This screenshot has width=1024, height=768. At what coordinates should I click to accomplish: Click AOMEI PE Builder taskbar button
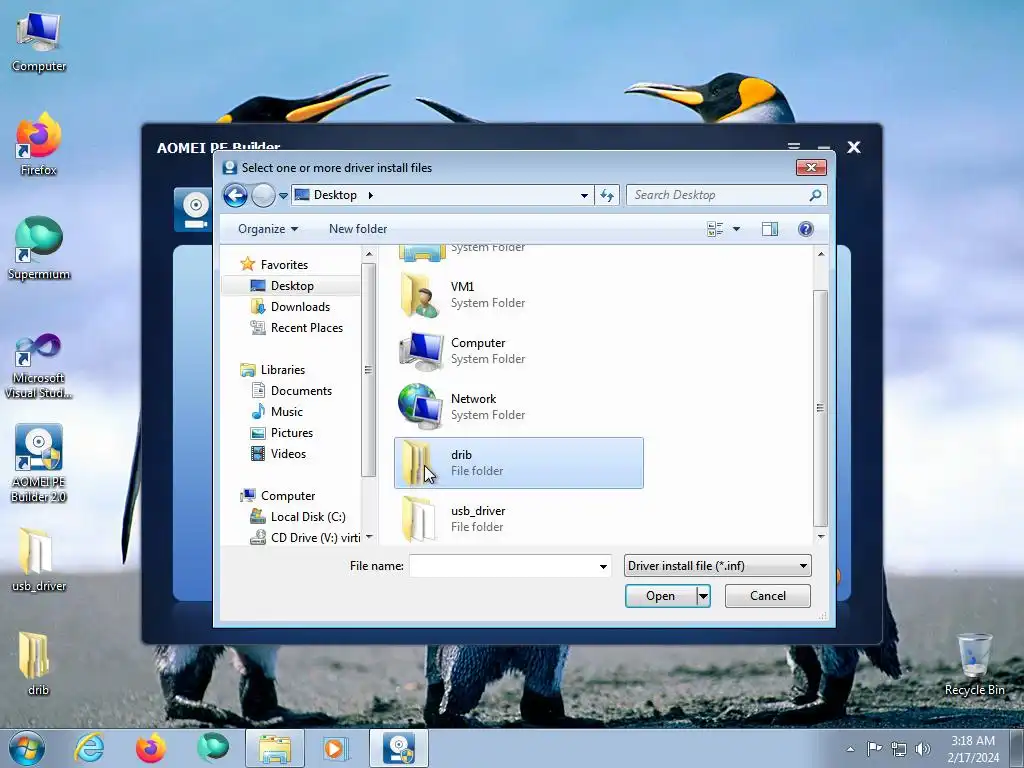399,748
